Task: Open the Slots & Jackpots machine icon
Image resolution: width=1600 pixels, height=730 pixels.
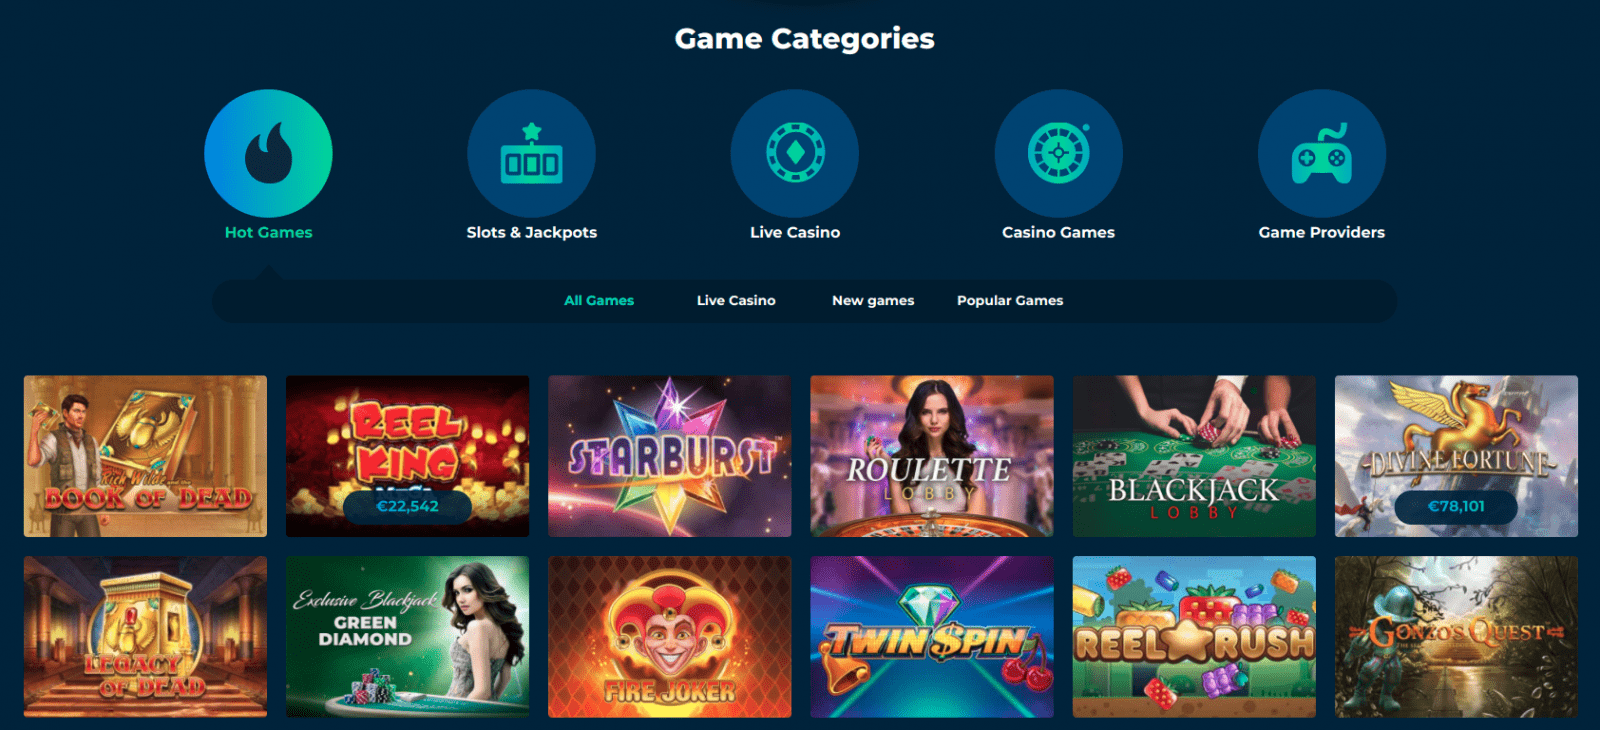Action: tap(531, 153)
